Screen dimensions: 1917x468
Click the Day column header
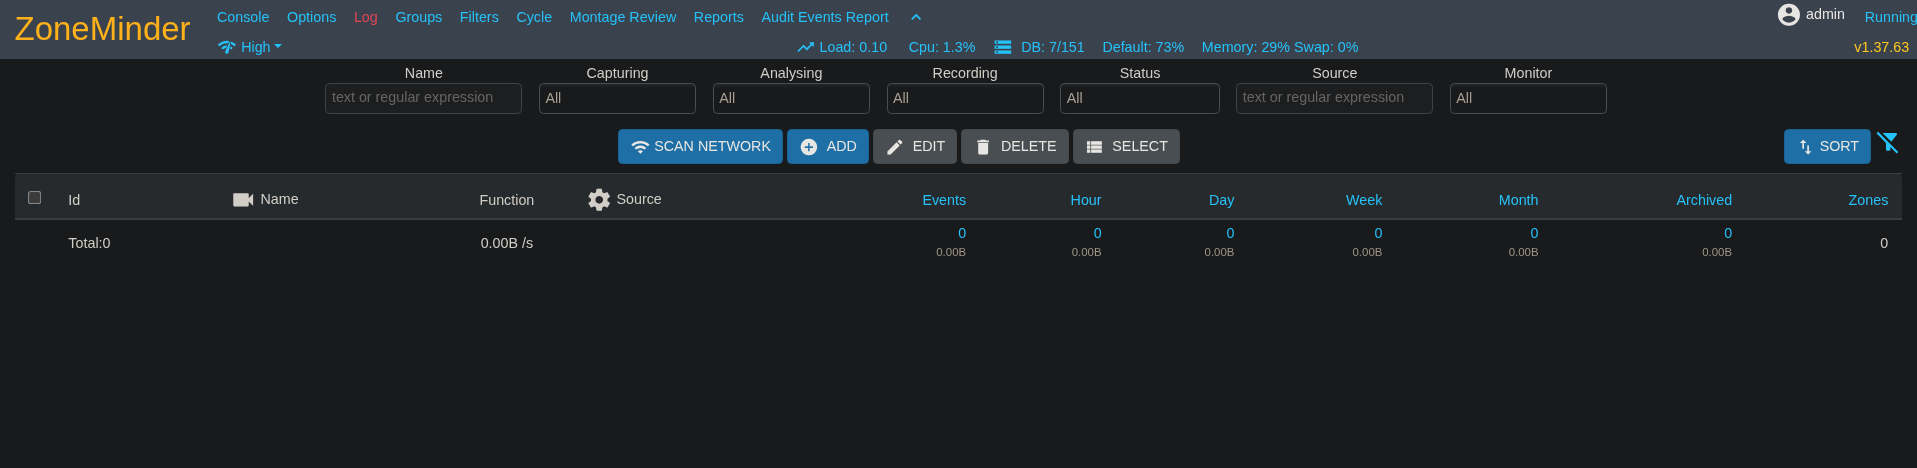point(1221,200)
